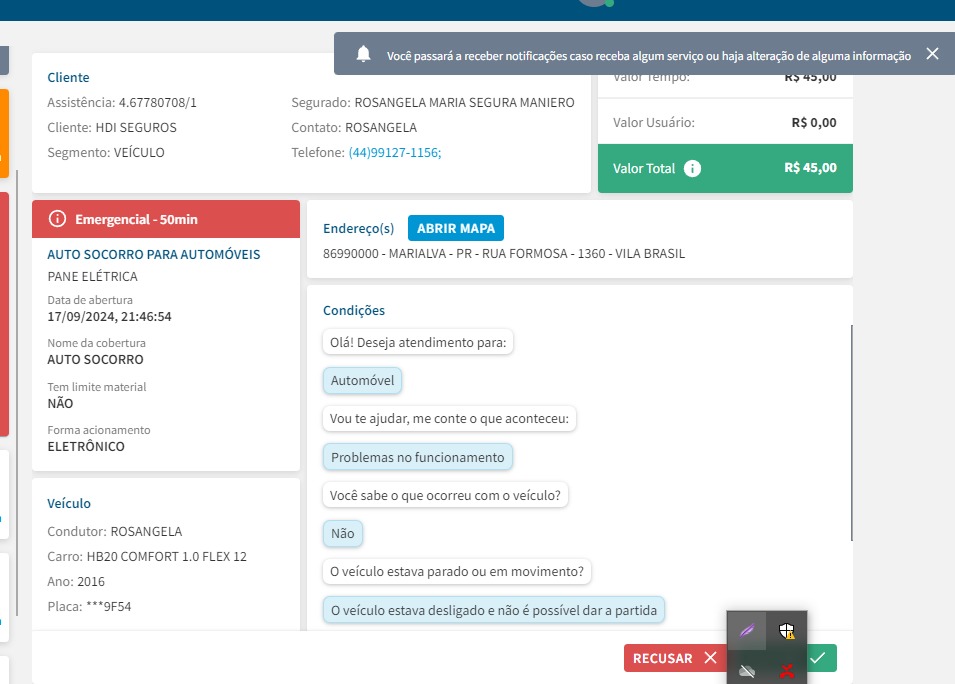
Task: Click 'Vou te ajudar, me conte' message
Action: point(449,418)
